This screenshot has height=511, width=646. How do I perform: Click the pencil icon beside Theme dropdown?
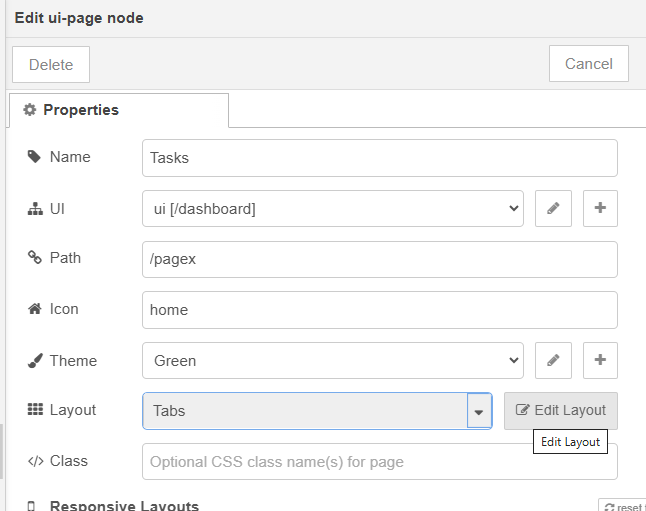pyautogui.click(x=553, y=360)
